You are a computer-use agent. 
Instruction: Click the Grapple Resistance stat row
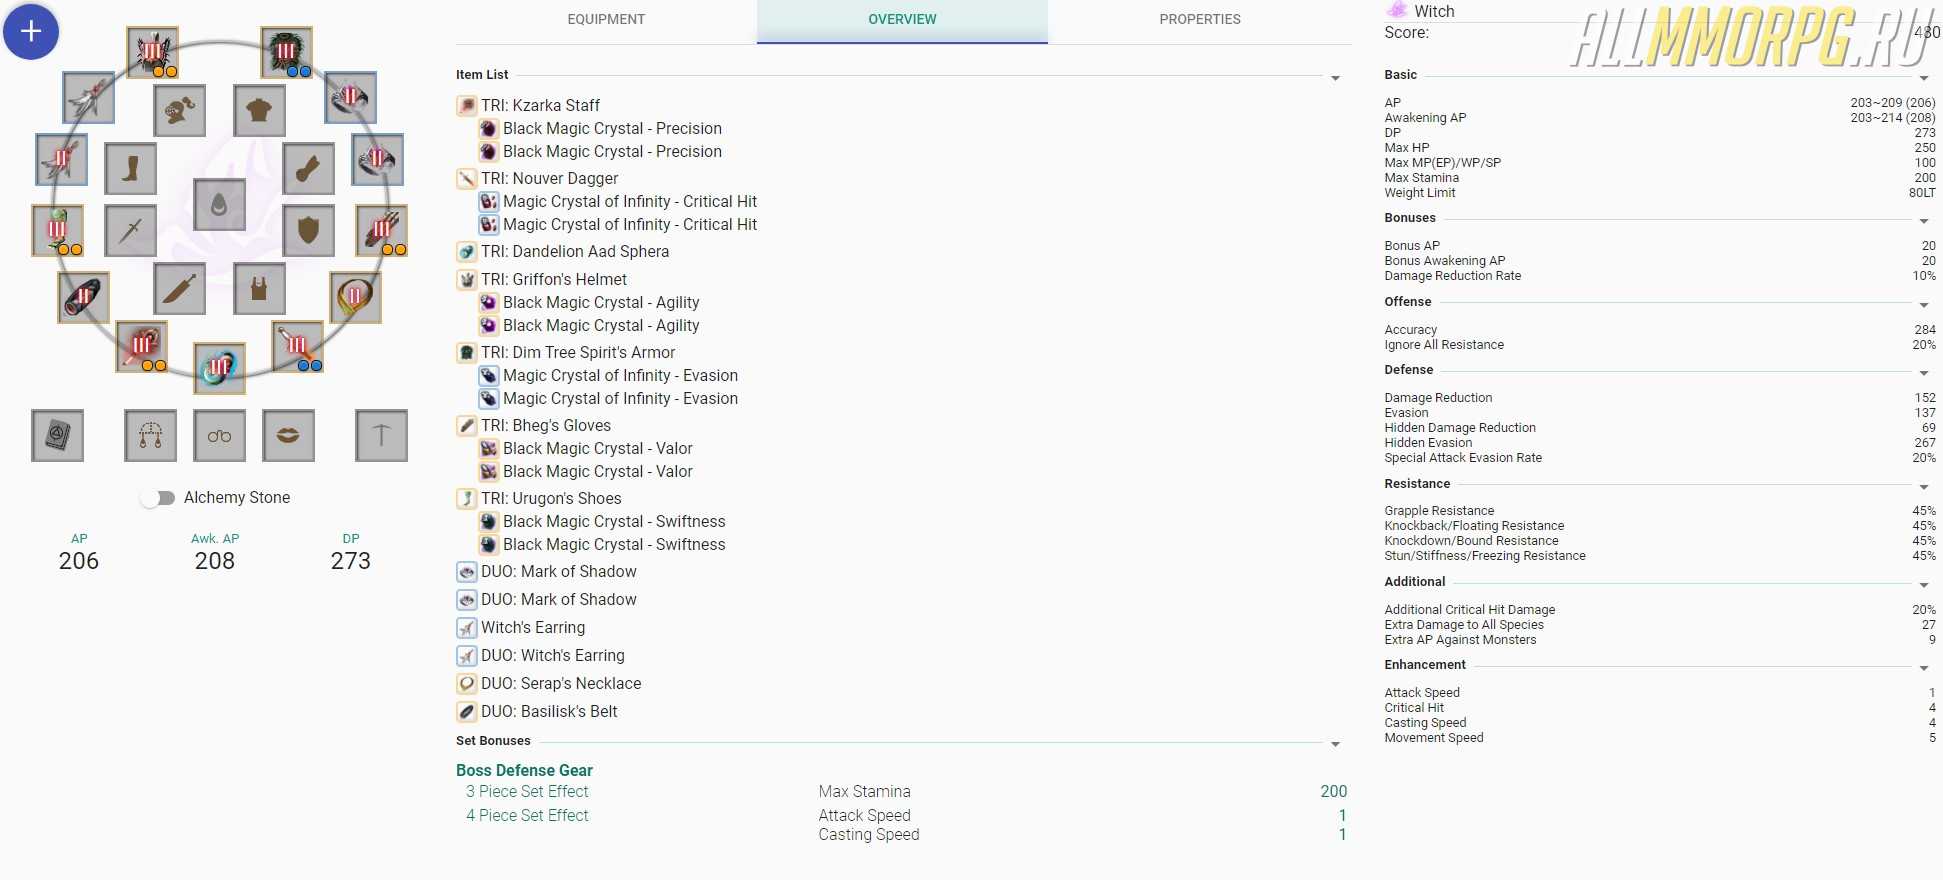click(1660, 511)
